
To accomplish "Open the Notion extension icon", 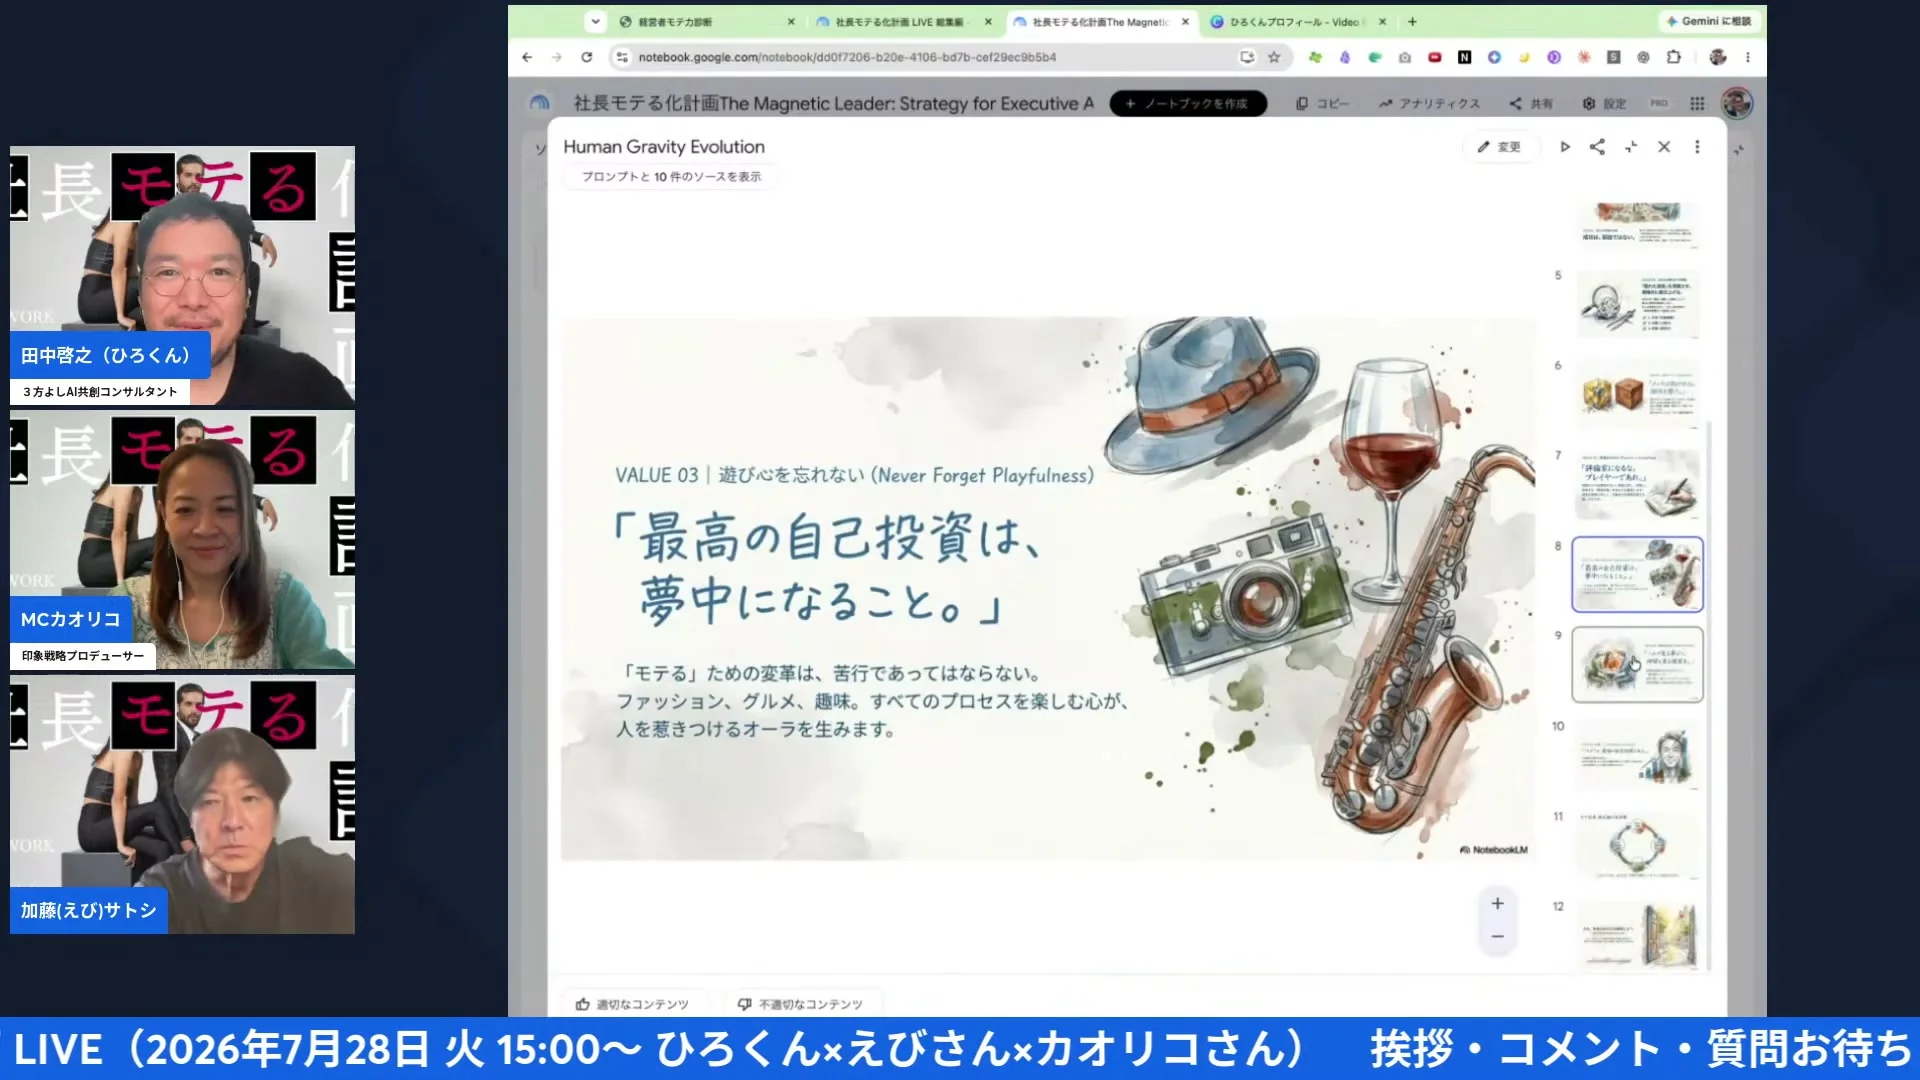I will click(1464, 57).
